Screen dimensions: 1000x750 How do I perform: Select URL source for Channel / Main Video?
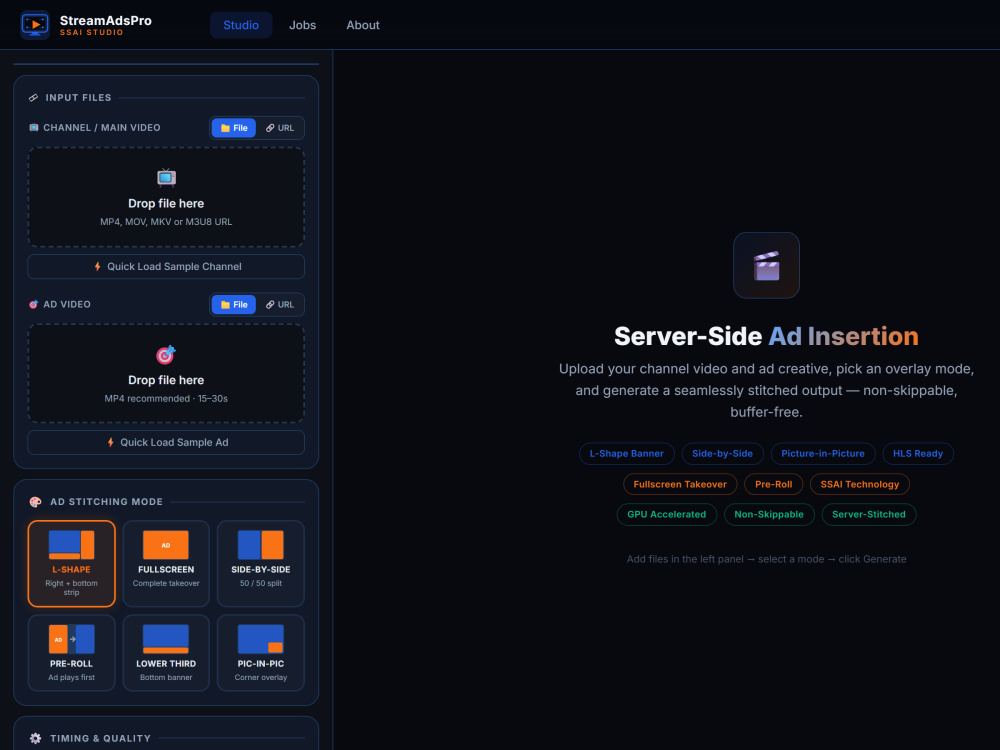pos(280,128)
